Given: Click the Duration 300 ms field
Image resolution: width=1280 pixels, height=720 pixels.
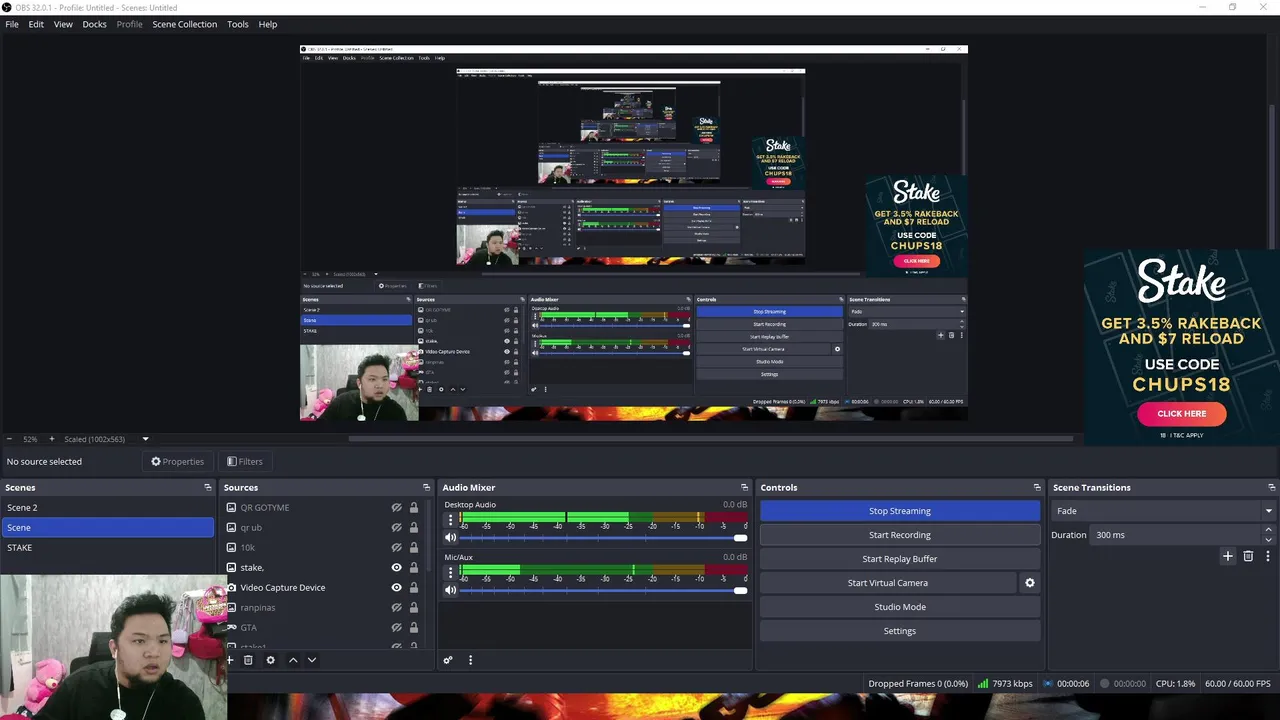Looking at the screenshot, I should pyautogui.click(x=1177, y=535).
